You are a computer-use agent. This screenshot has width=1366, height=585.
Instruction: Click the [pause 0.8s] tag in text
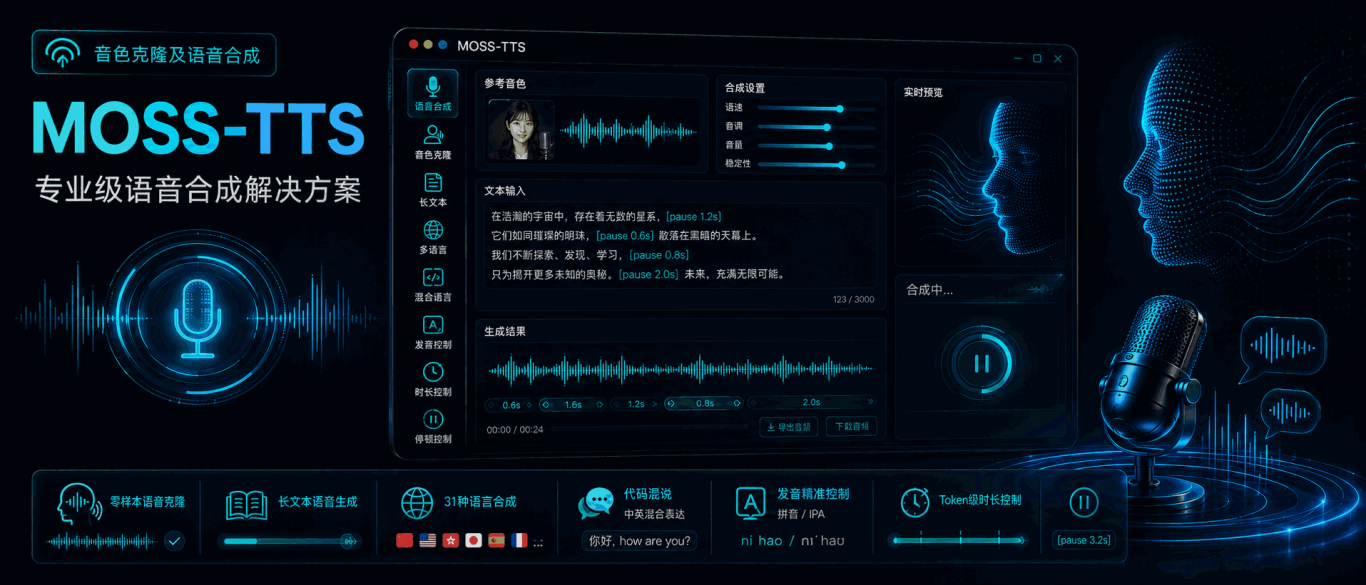[x=659, y=255]
